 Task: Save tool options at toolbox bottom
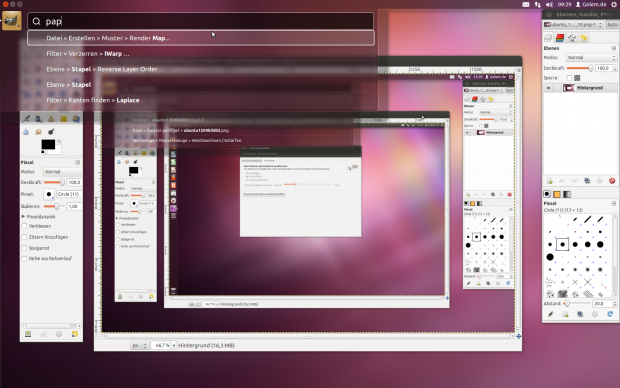(x=28, y=334)
